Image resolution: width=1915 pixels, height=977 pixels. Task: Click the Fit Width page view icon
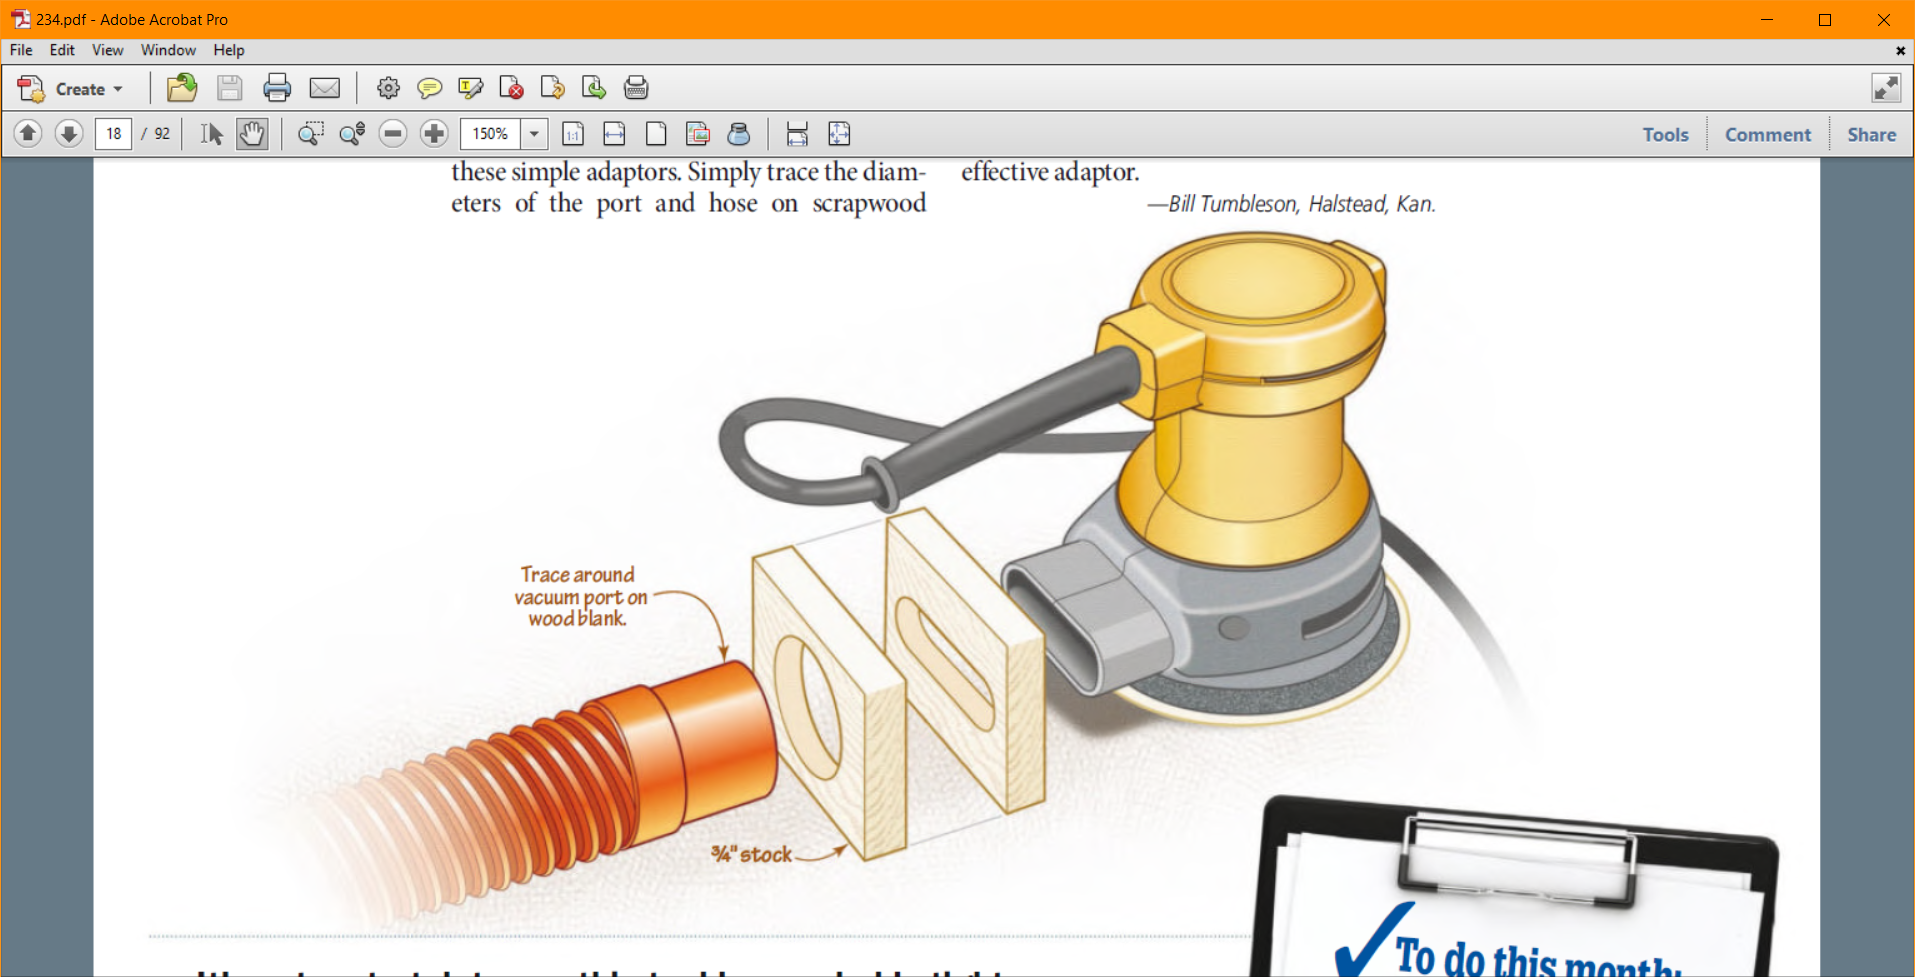614,133
